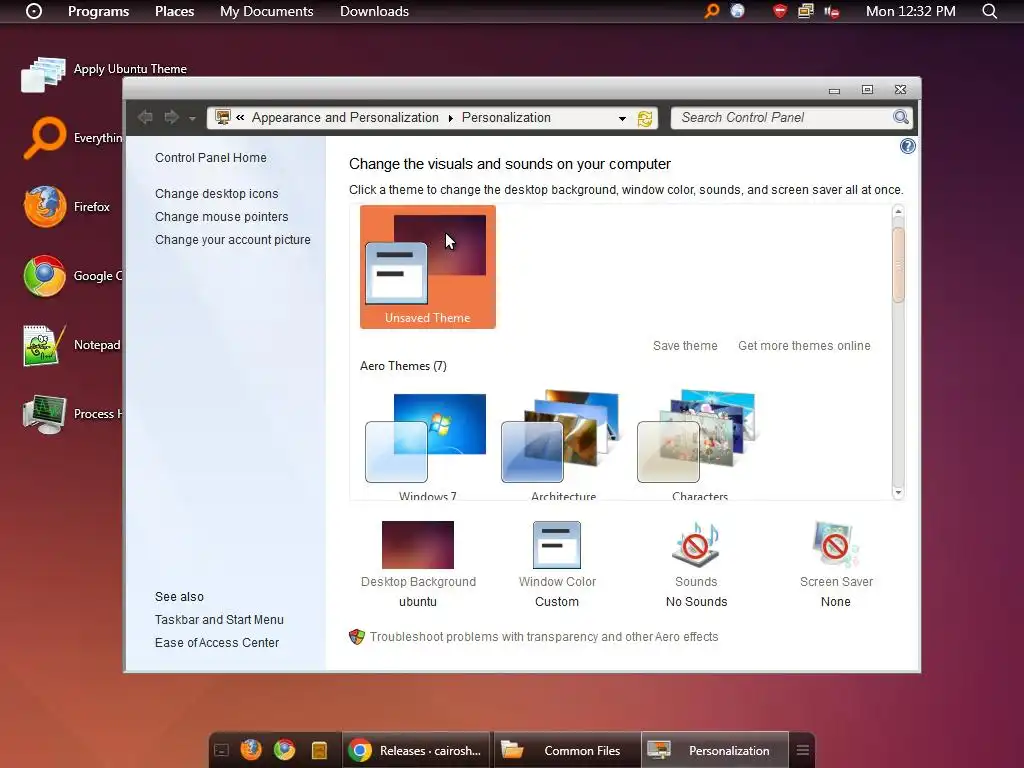Viewport: 1024px width, 768px height.
Task: Open Control Panel Home
Action: pyautogui.click(x=210, y=157)
